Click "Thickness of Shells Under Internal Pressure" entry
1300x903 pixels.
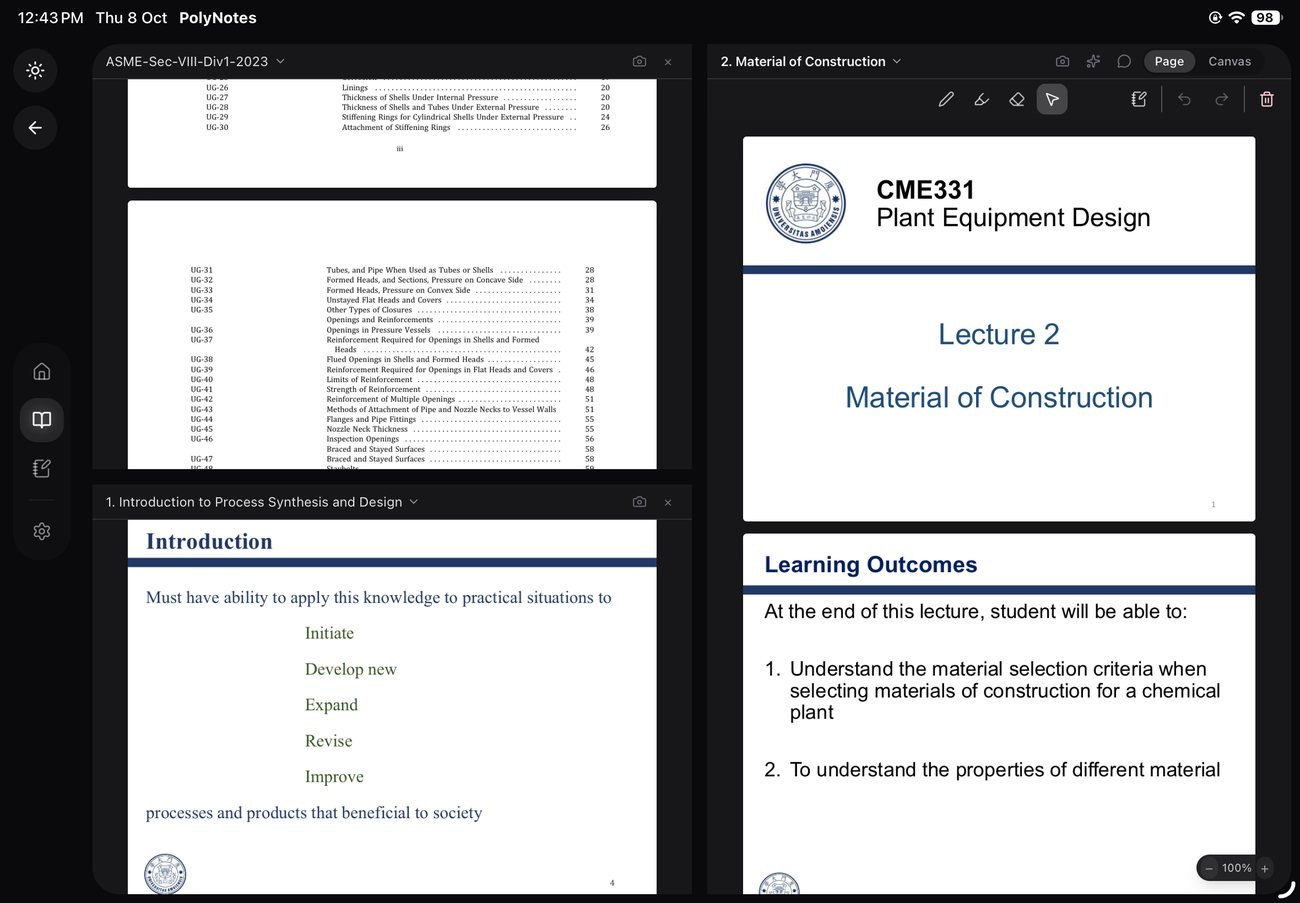(420, 97)
